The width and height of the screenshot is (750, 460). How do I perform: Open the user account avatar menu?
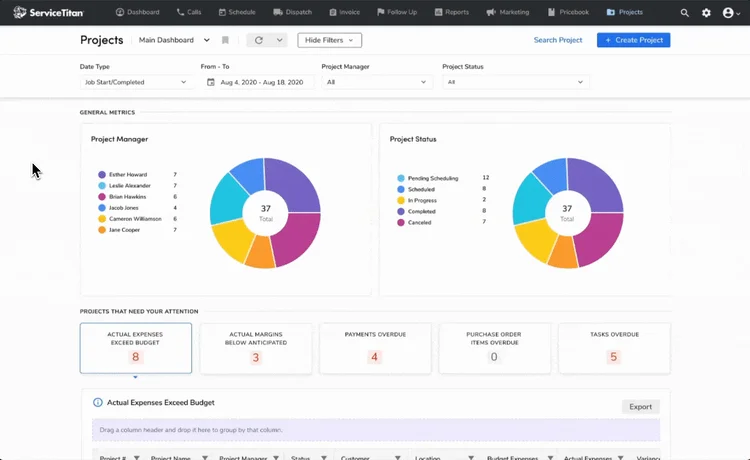point(731,13)
